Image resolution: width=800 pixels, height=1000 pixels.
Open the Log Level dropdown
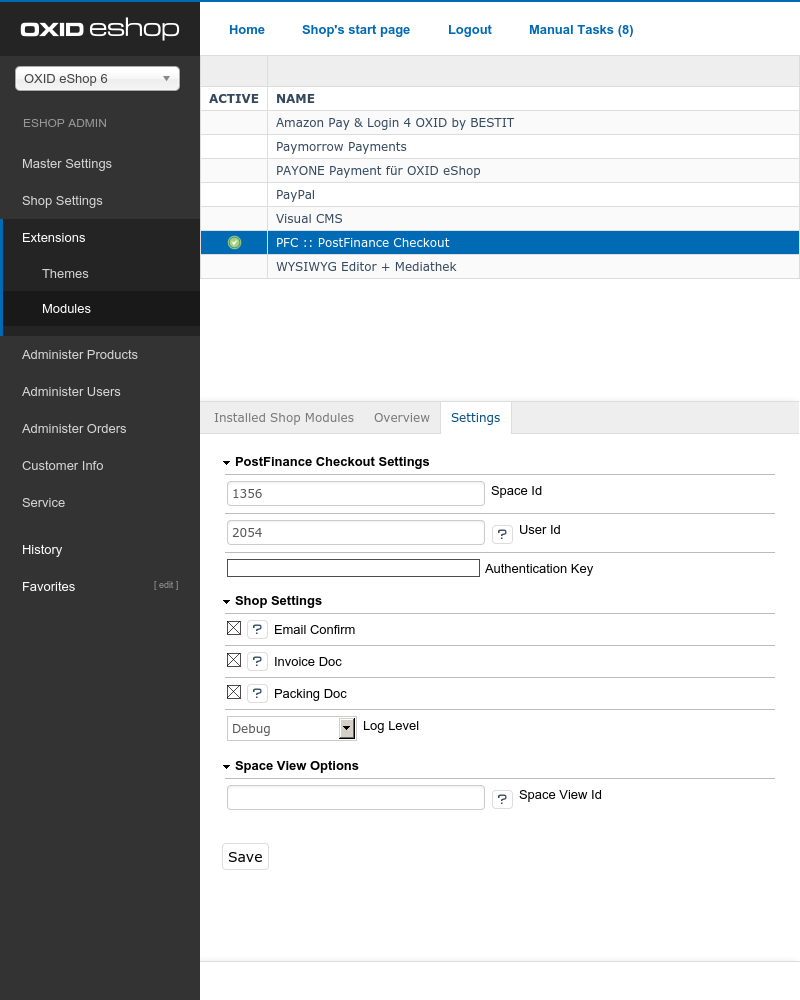click(x=347, y=728)
